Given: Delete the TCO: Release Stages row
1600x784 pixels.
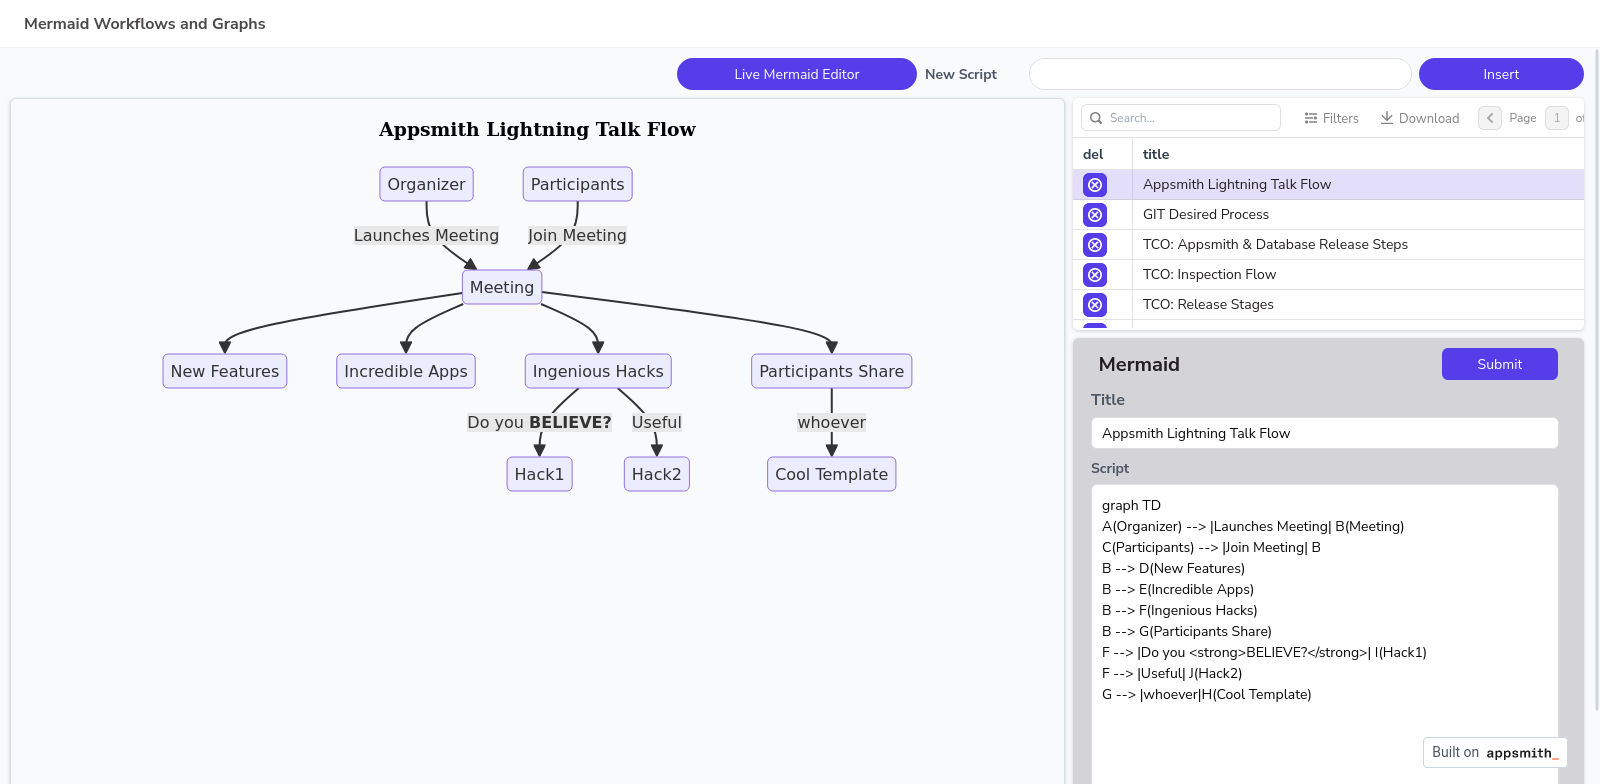Looking at the screenshot, I should [1095, 305].
